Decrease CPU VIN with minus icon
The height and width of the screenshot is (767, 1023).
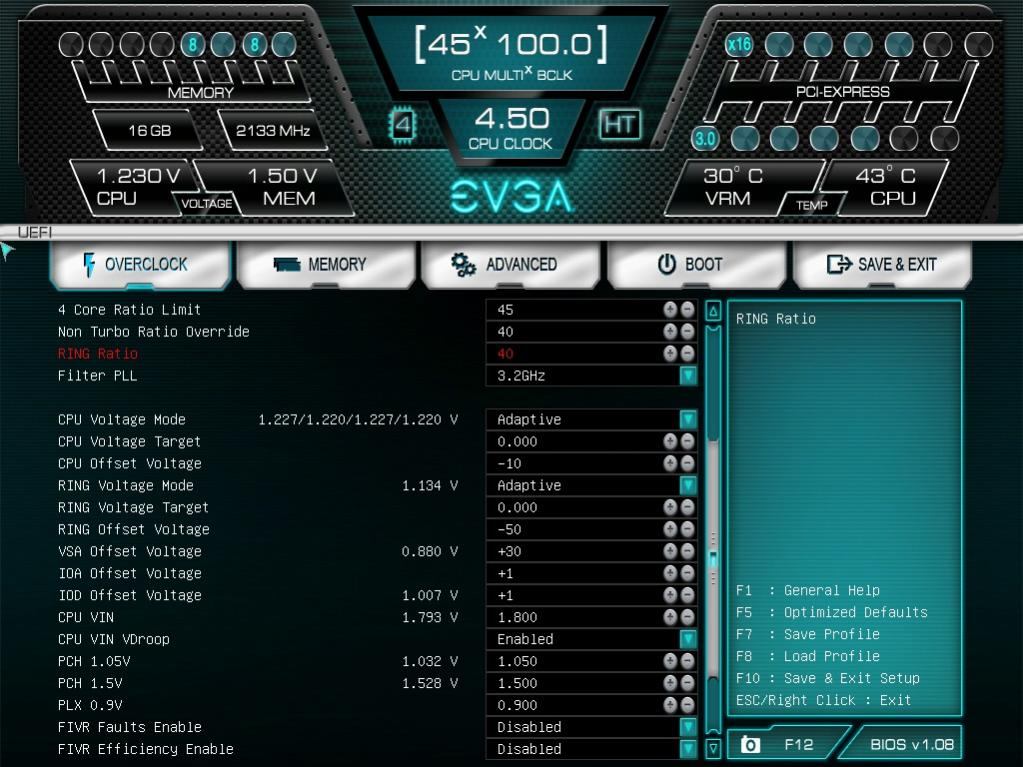(x=688, y=617)
